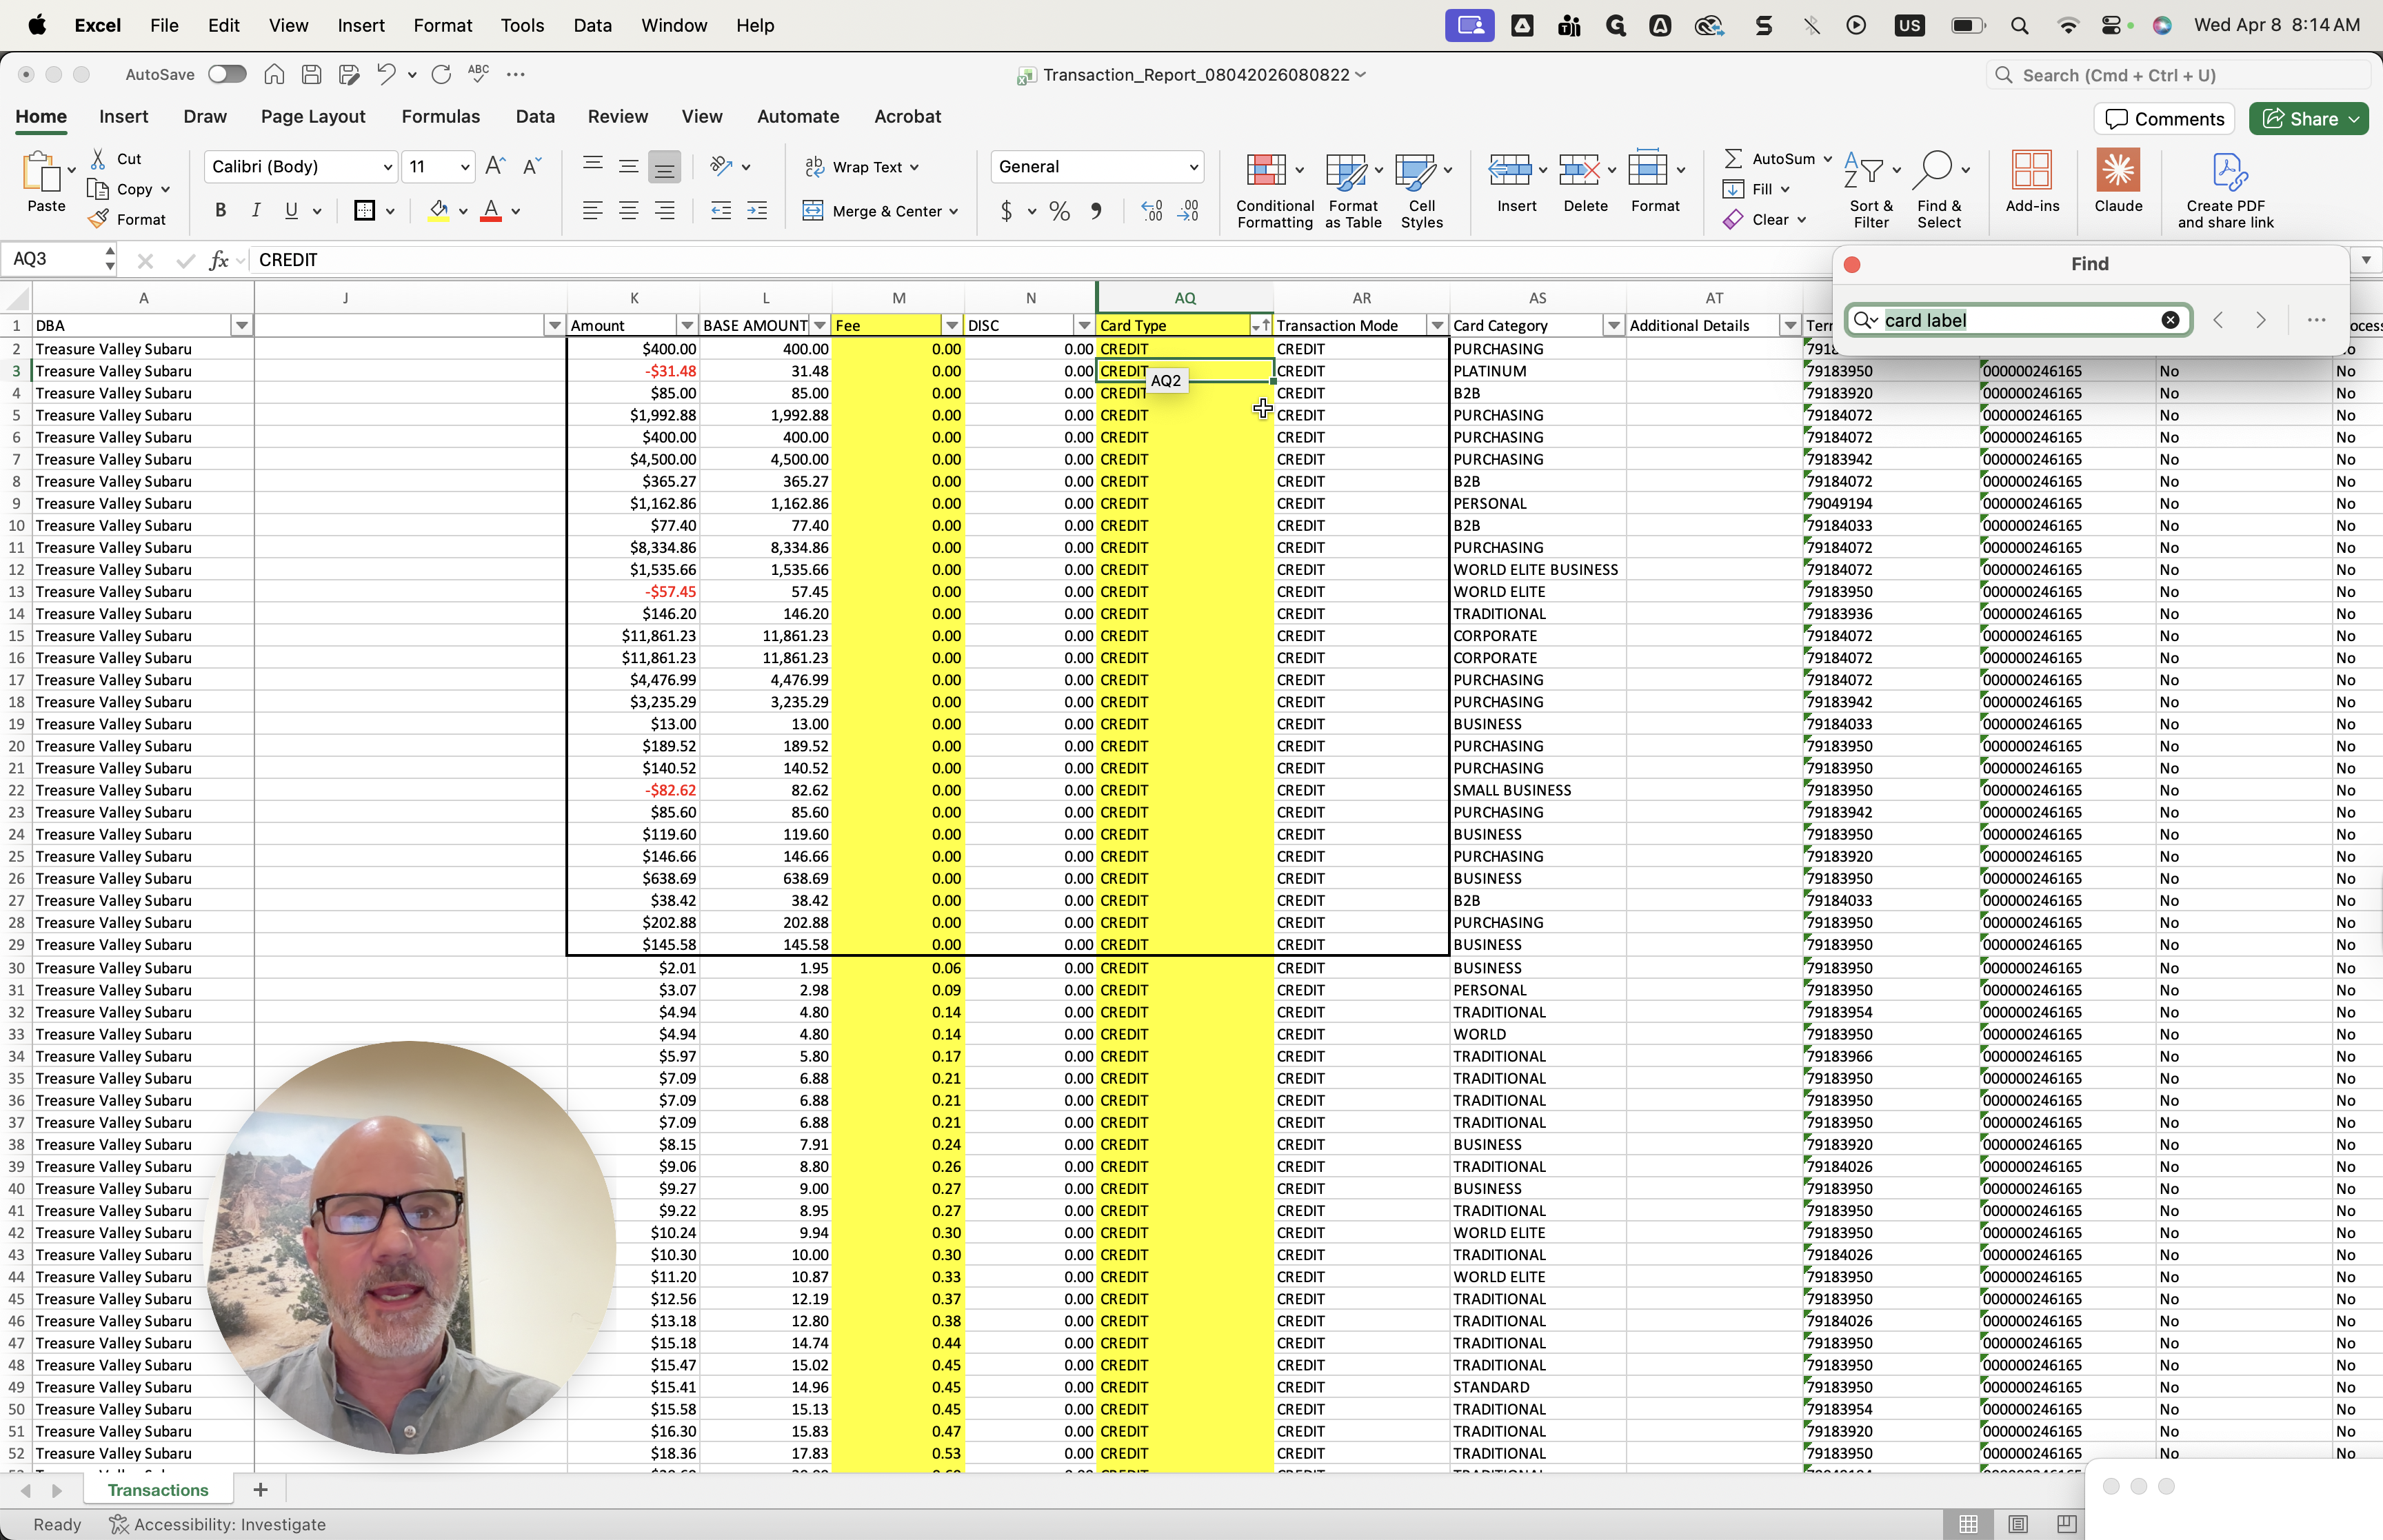Open the Calibri font name dropdown
This screenshot has width=2383, height=1540.
tap(387, 167)
